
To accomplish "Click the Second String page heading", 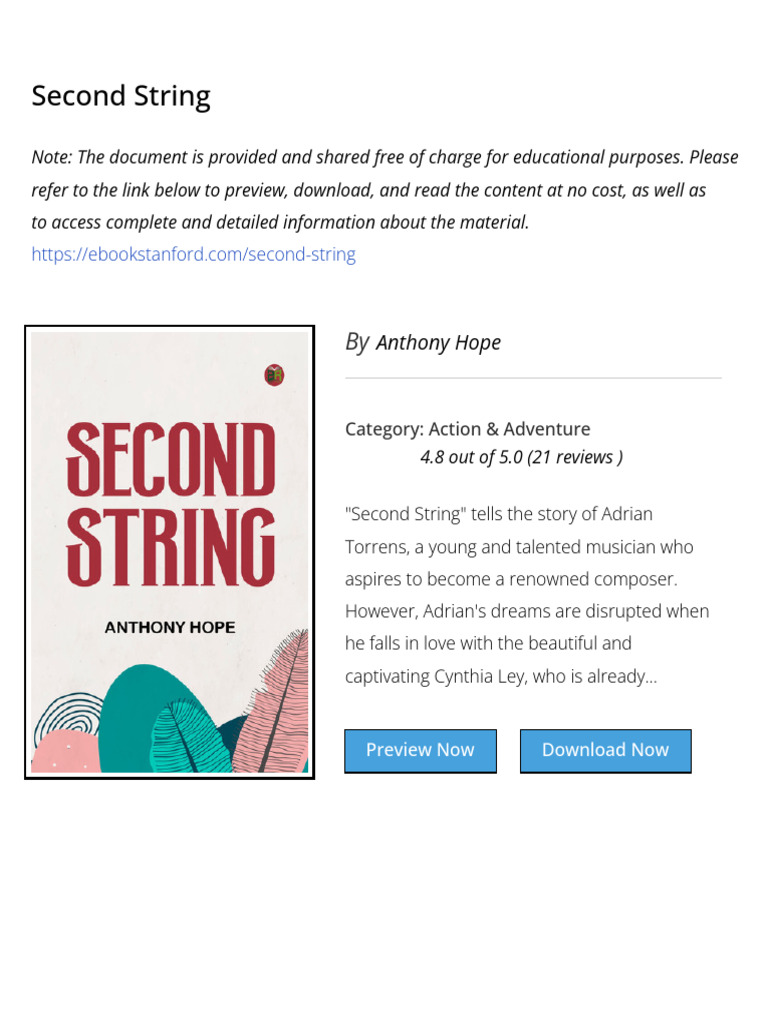I will coord(121,96).
